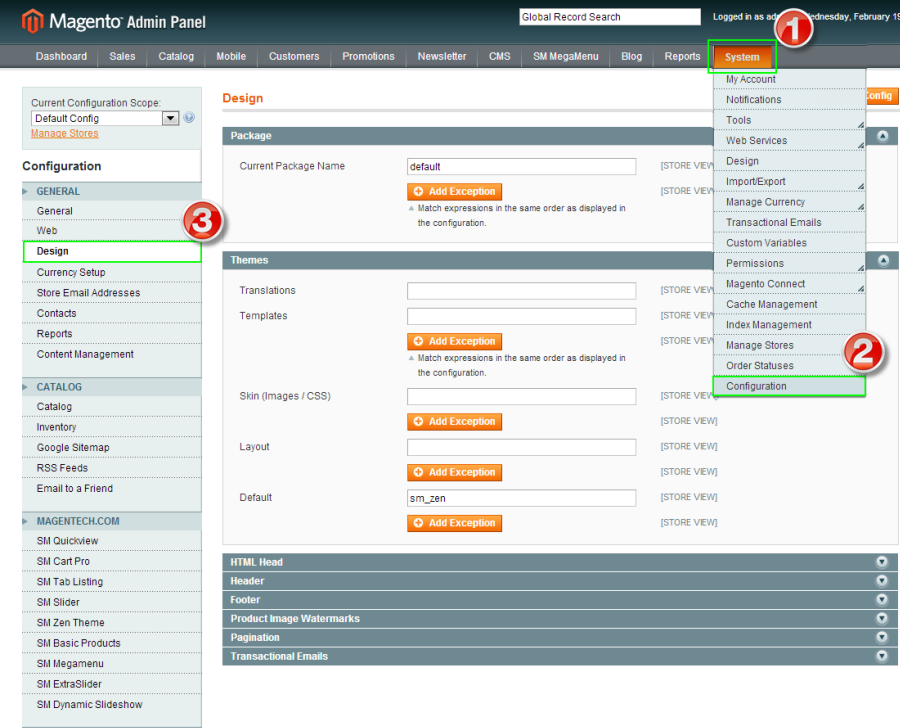The image size is (900, 728).
Task: Open the Magento Connect submenu
Action: (789, 284)
